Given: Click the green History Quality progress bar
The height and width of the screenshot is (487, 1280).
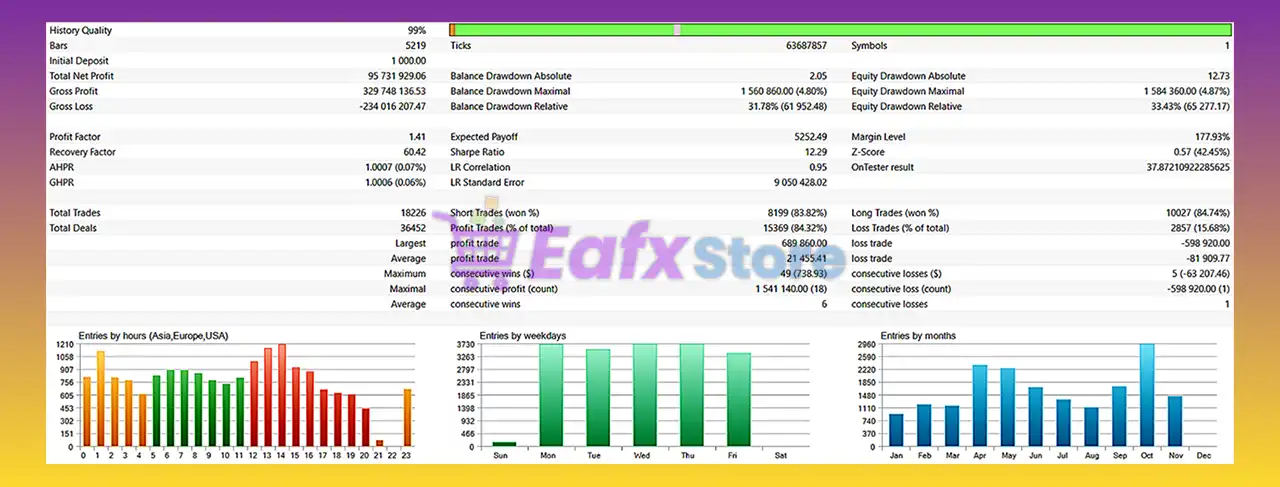Looking at the screenshot, I should 840,30.
